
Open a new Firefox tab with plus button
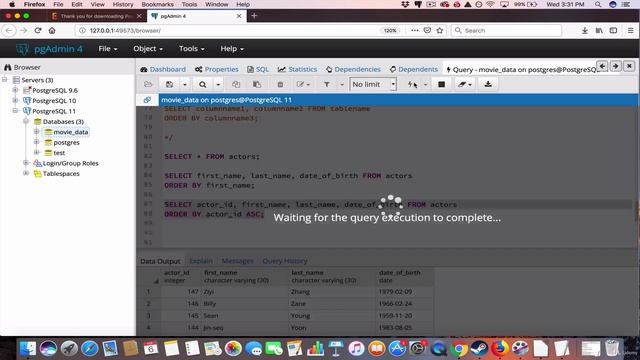pyautogui.click(x=254, y=16)
